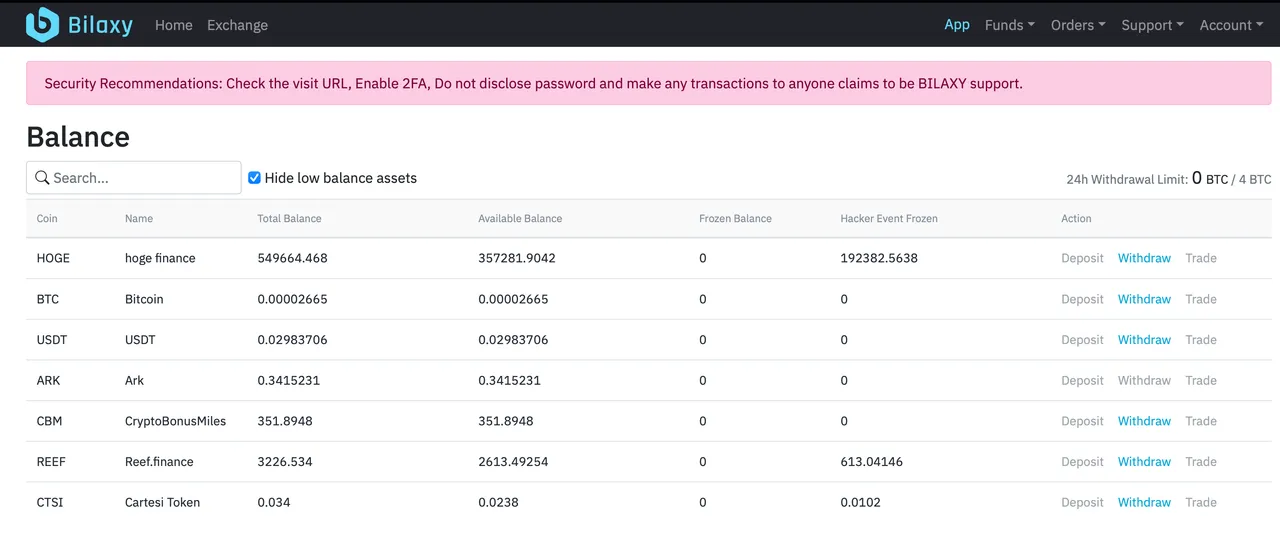Click Deposit in the CBM row
This screenshot has width=1280, height=553.
coord(1083,421)
